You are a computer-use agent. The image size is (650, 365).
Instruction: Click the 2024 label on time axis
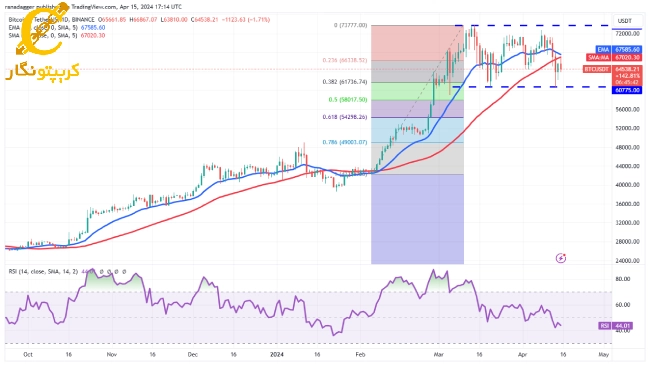(x=276, y=355)
